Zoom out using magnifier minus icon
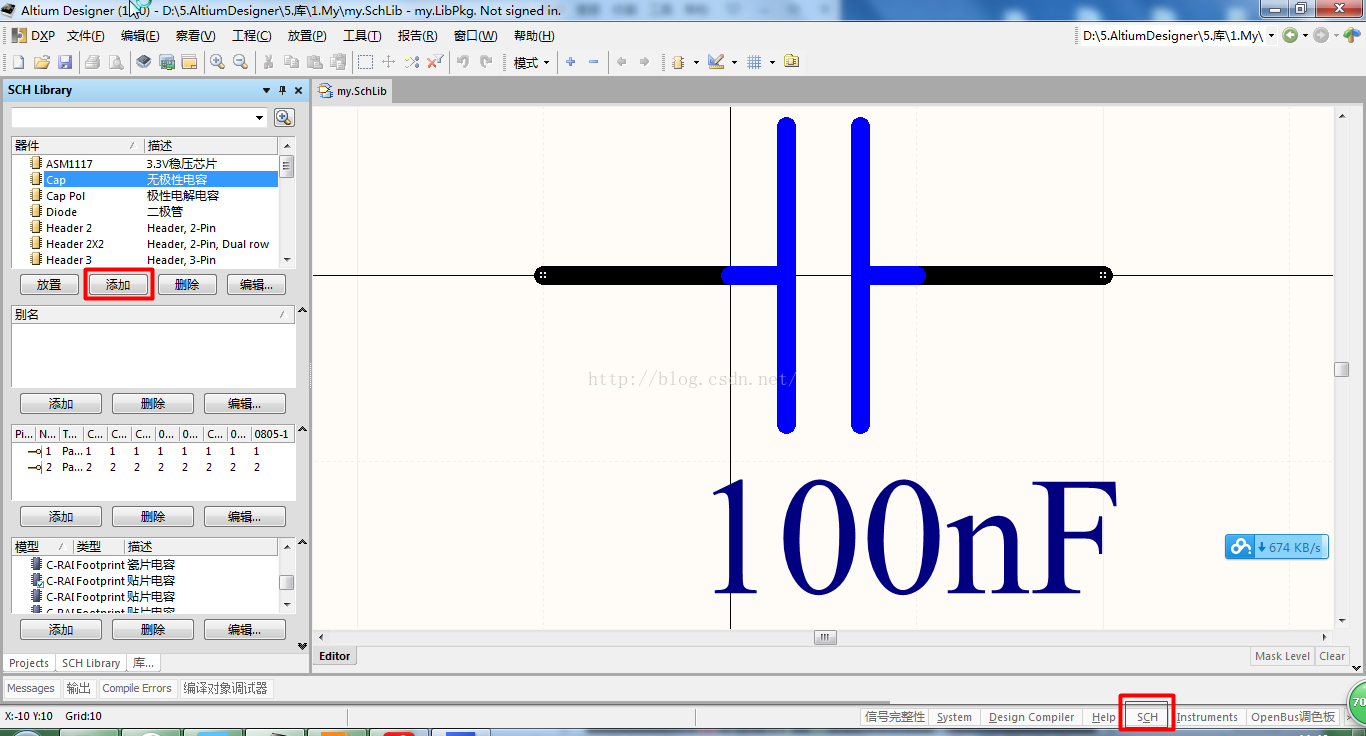Viewport: 1366px width, 736px height. [240, 62]
